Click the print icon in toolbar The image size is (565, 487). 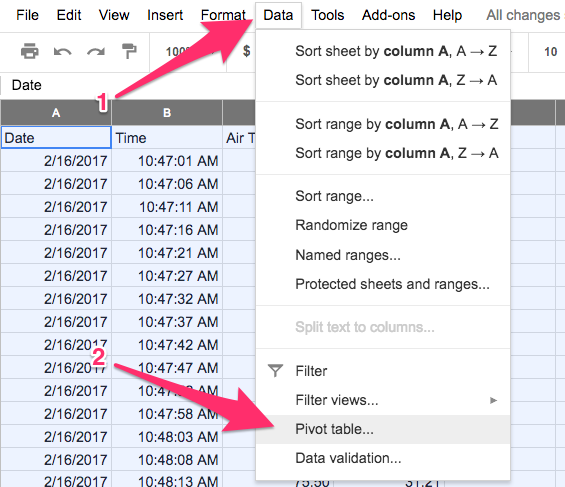pos(30,51)
